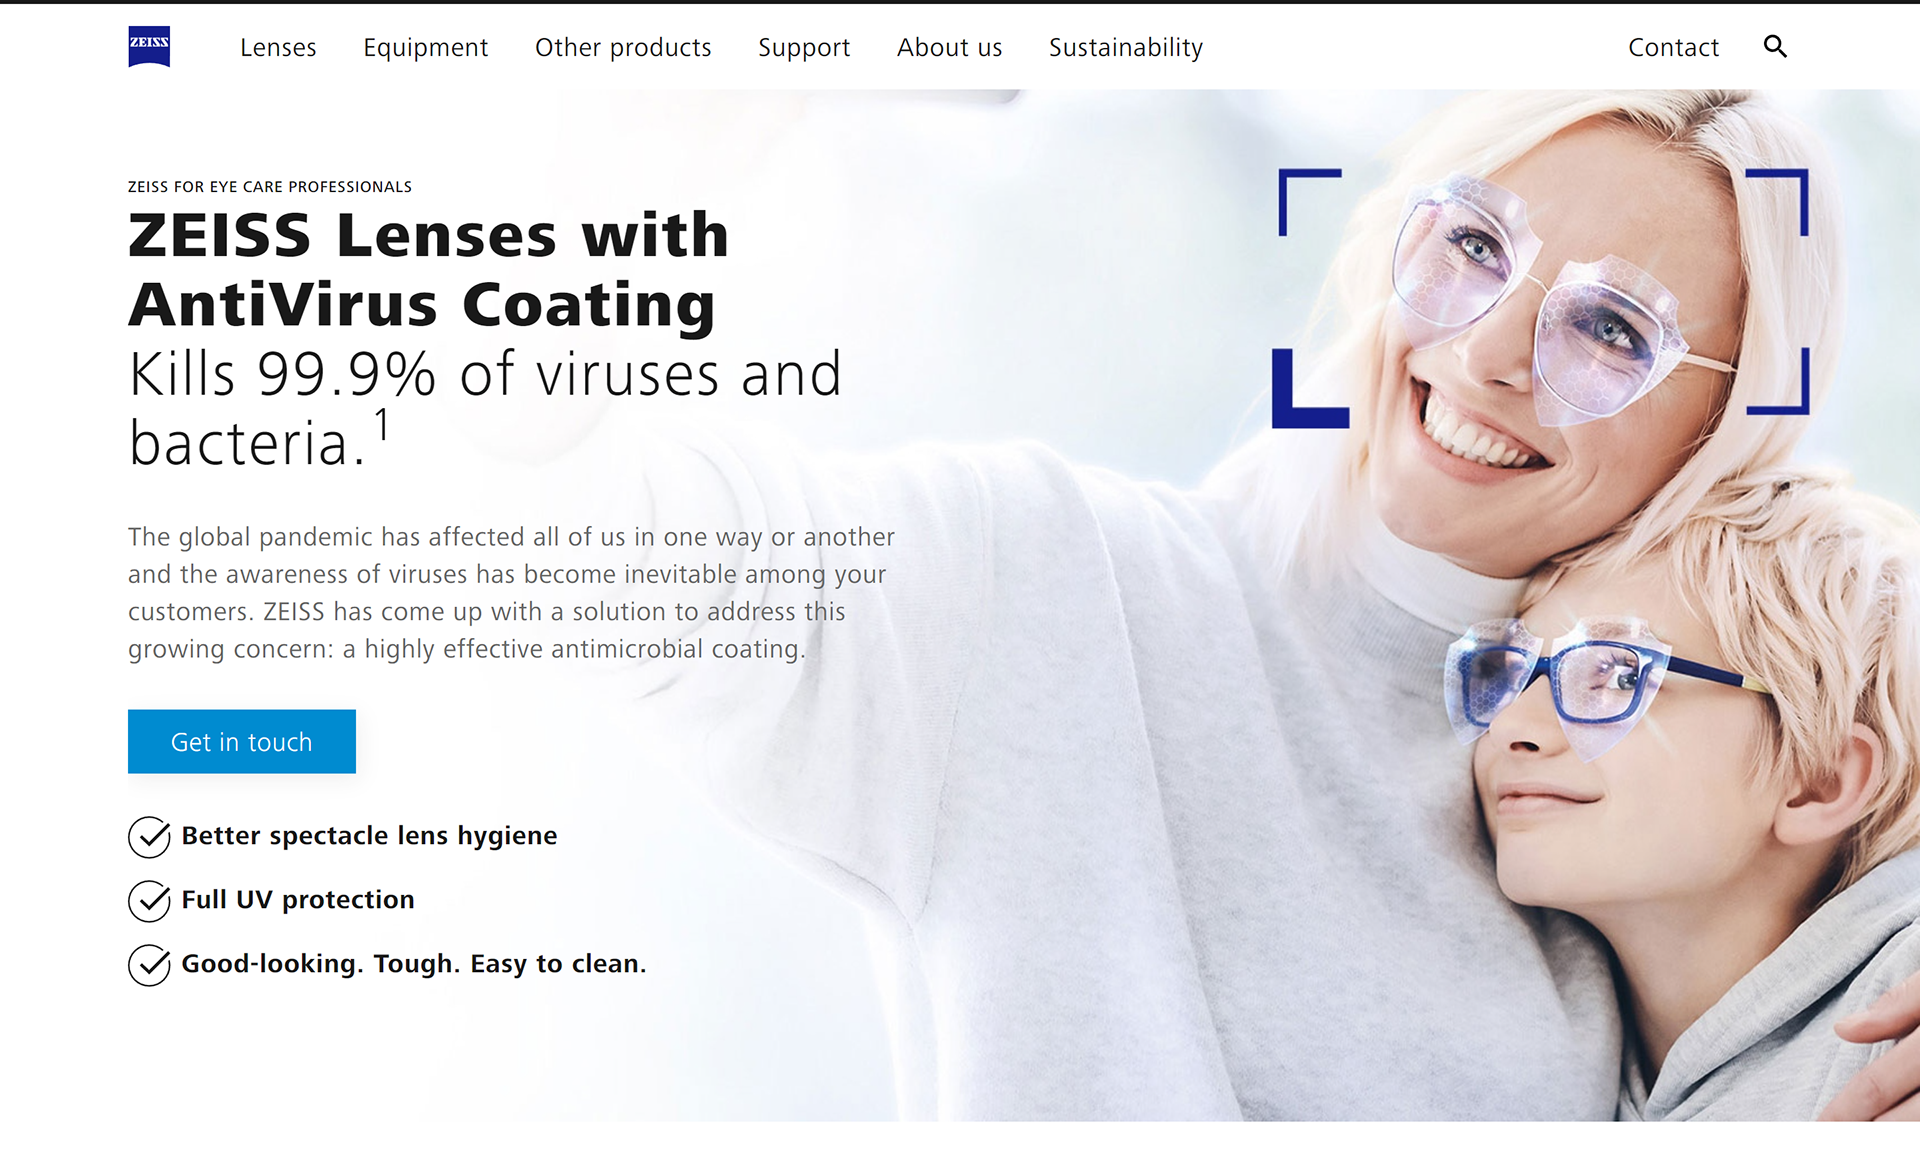The image size is (1920, 1175).
Task: Open the About us menu item
Action: coord(949,47)
